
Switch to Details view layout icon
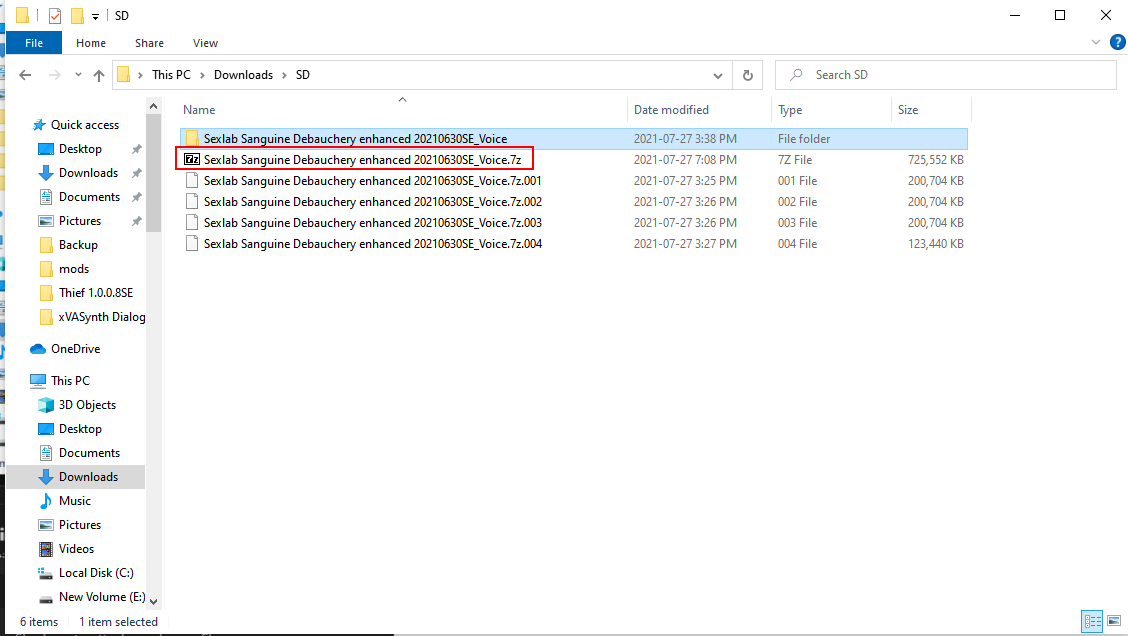pos(1092,621)
